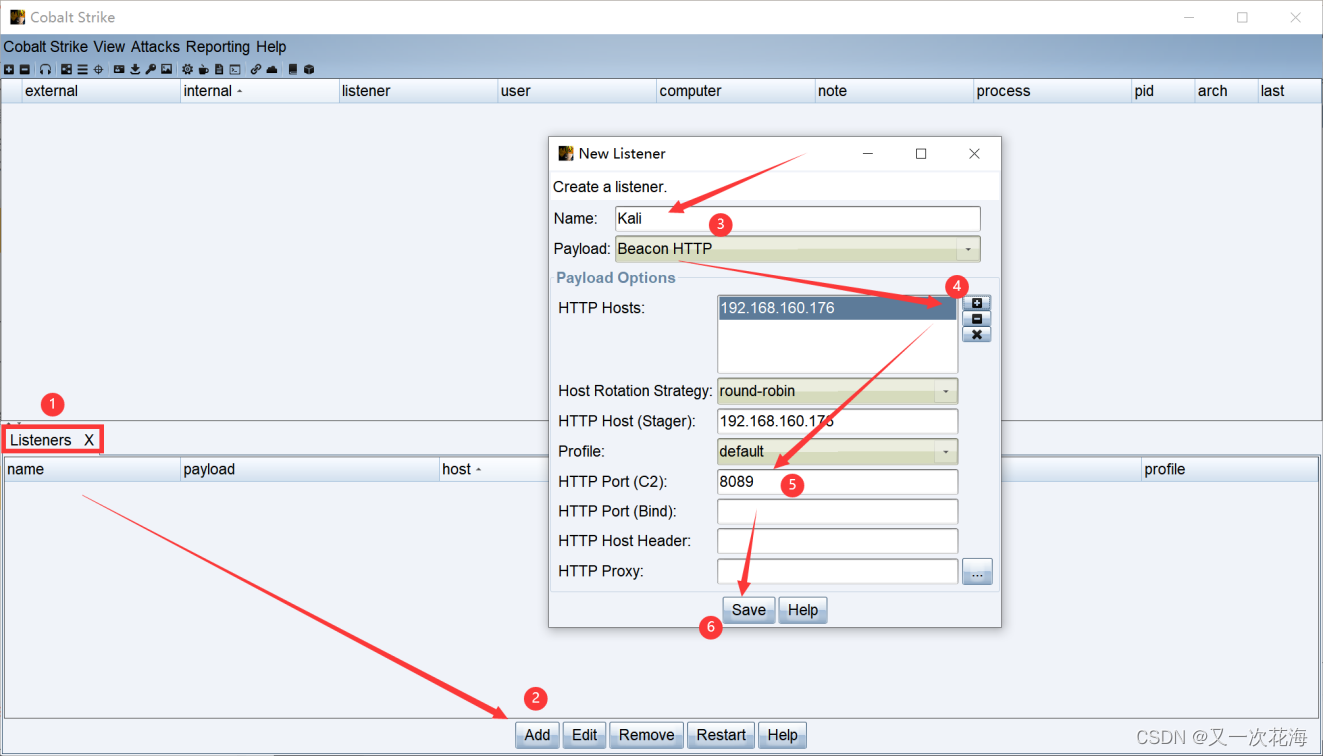The width and height of the screenshot is (1323, 756).
Task: Open the Help menu in menu bar
Action: [x=271, y=46]
